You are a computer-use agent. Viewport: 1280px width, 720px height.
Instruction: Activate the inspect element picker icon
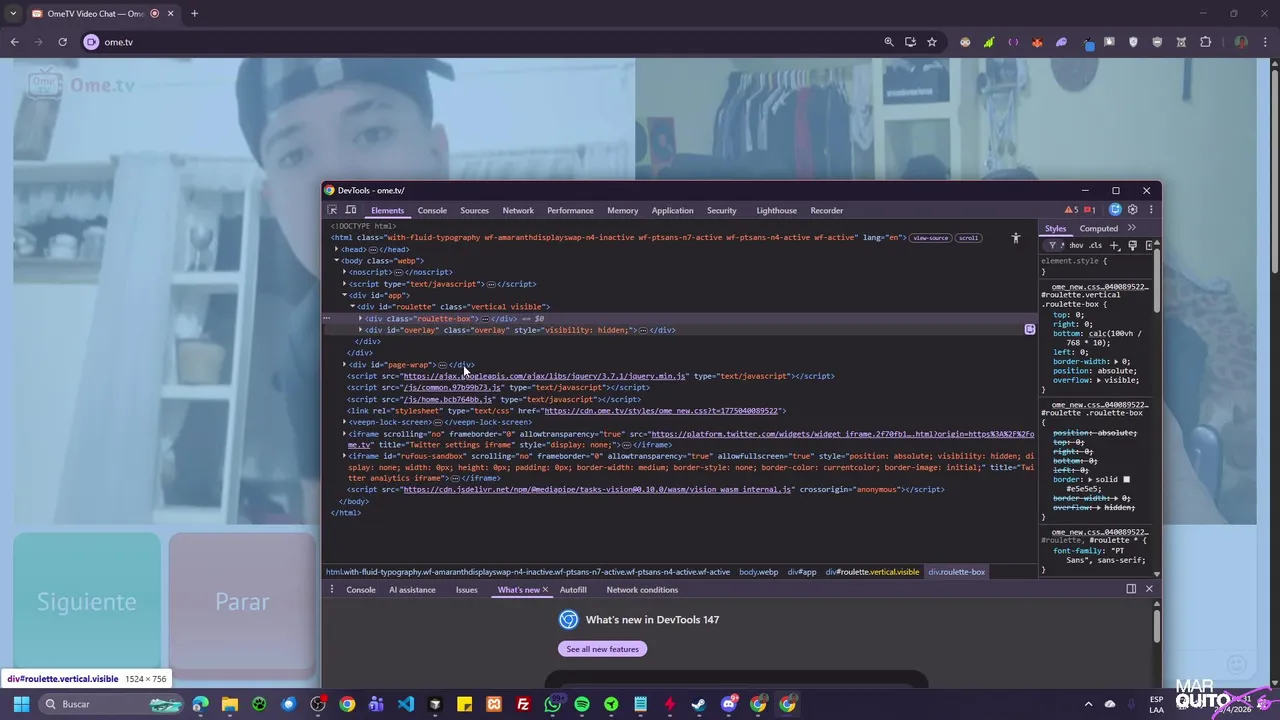(332, 210)
